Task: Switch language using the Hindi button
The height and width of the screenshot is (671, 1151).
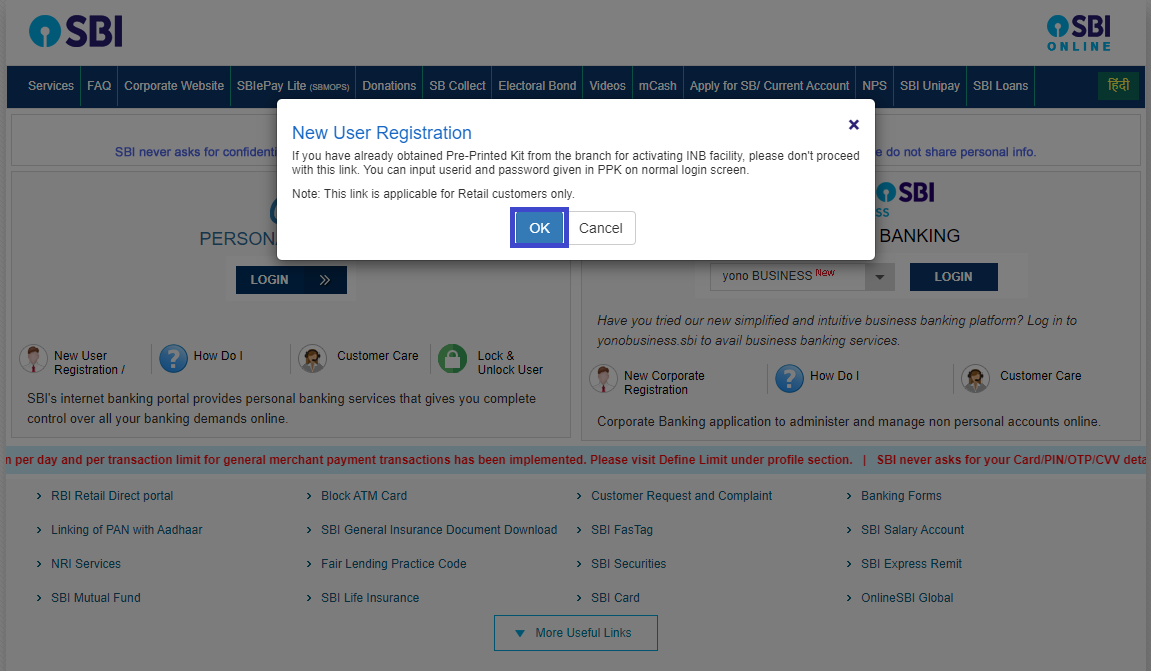Action: pyautogui.click(x=1118, y=86)
